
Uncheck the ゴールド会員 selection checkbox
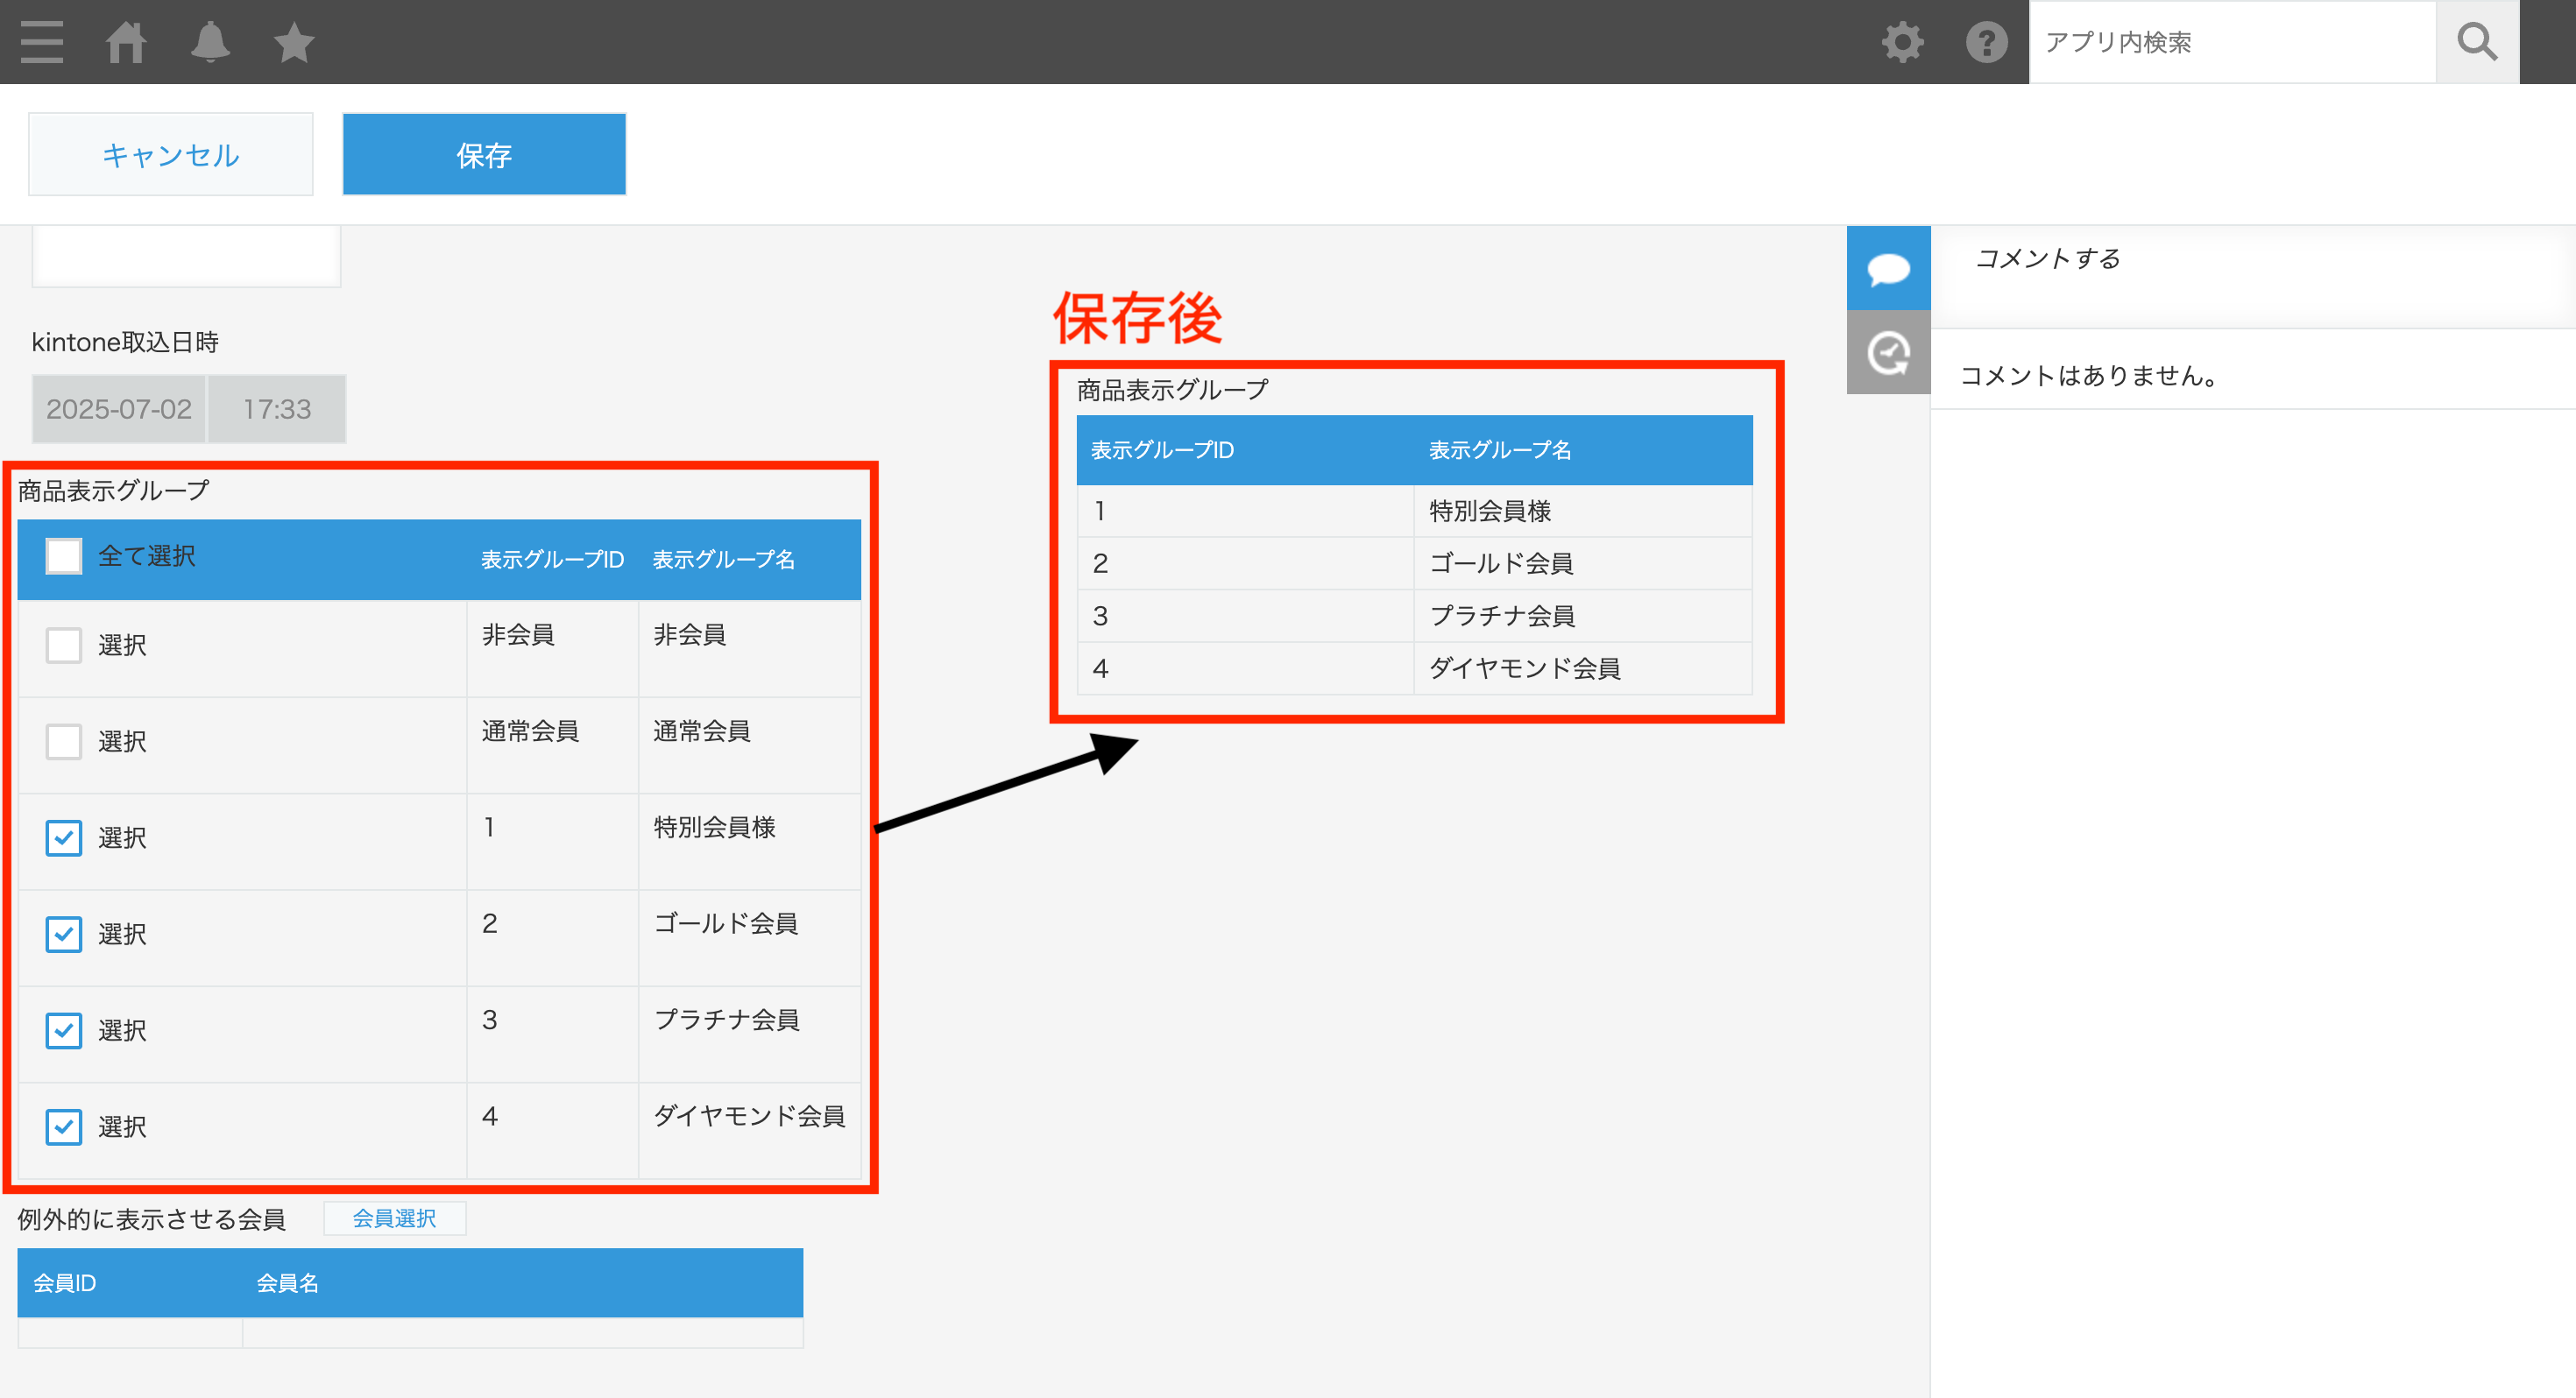(63, 934)
